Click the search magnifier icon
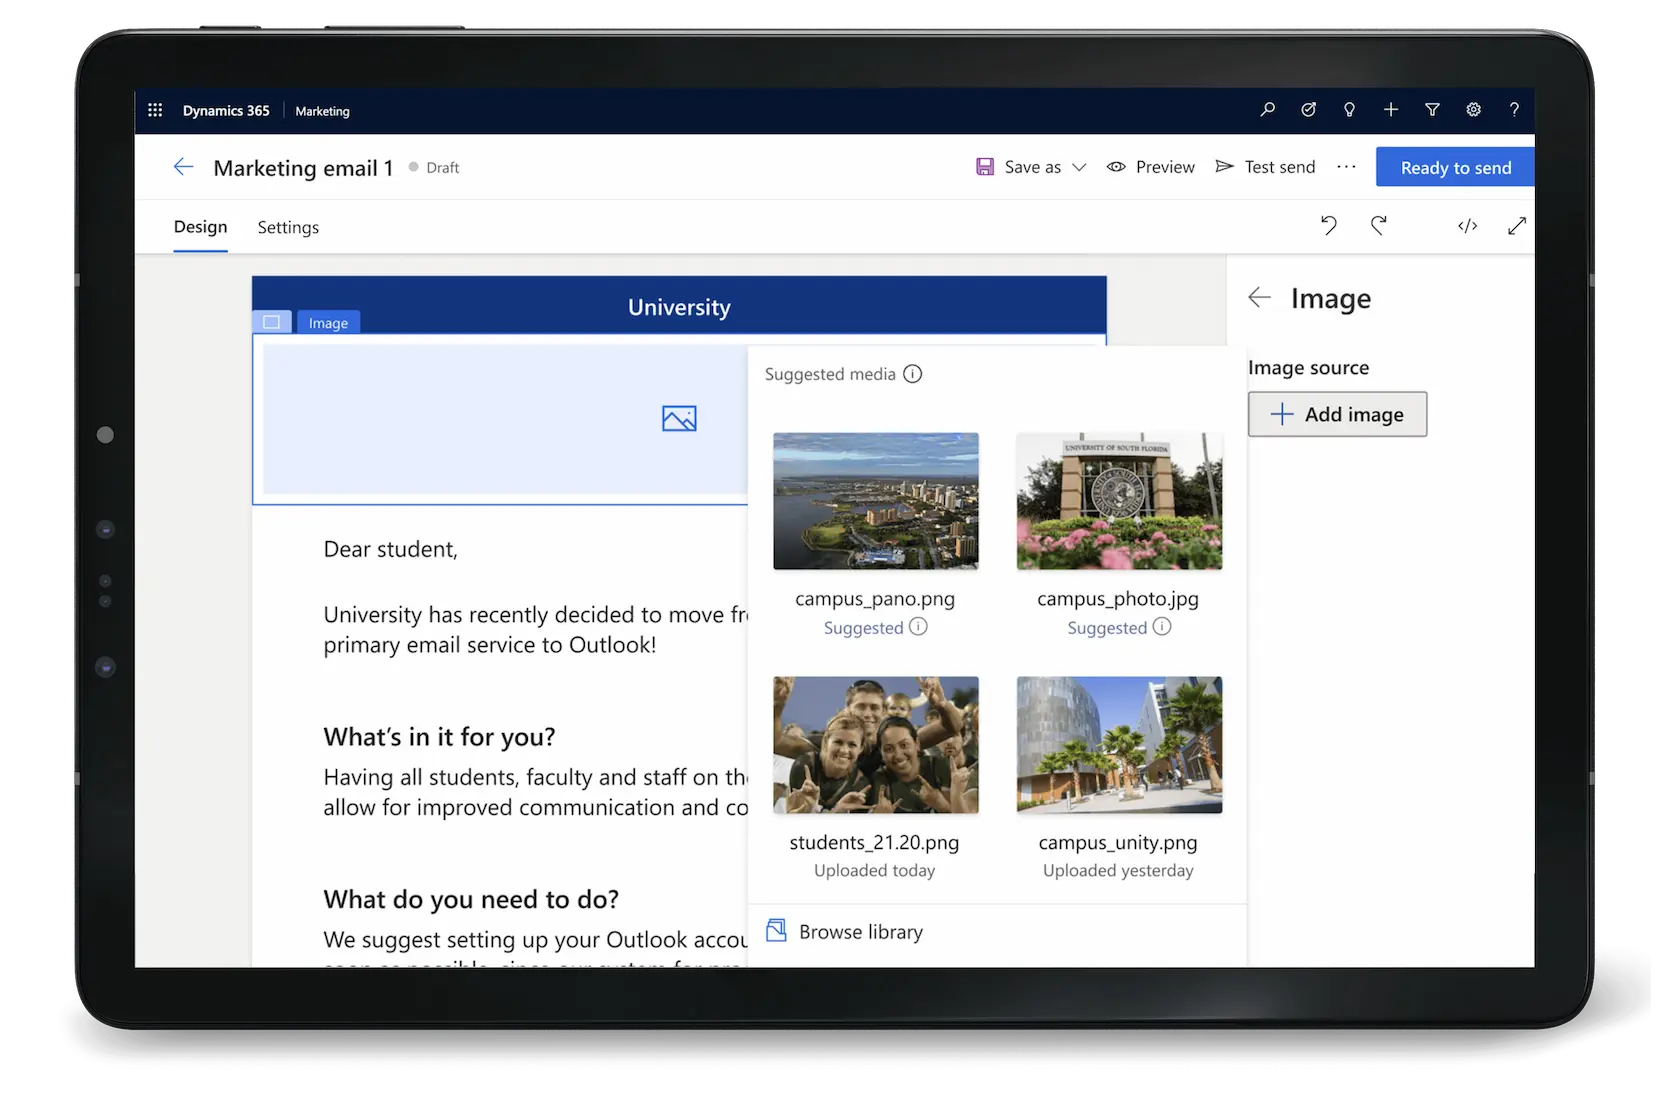Viewport: 1680px width, 1100px height. (1267, 110)
